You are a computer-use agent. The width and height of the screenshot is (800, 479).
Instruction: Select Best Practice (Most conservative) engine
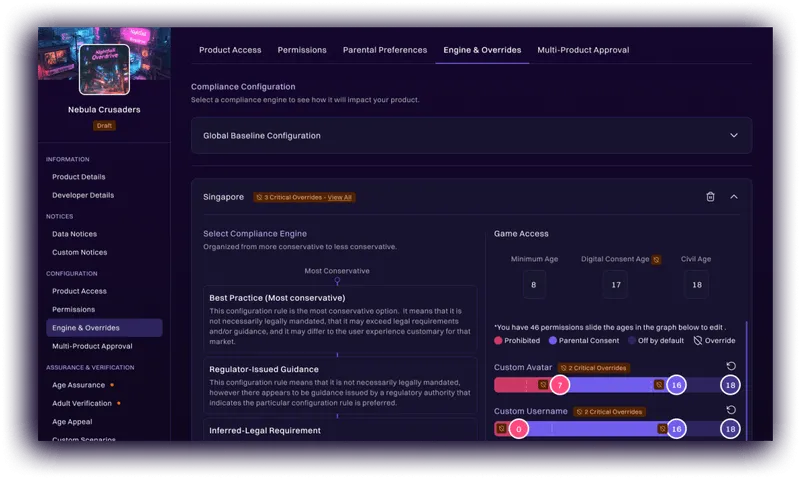point(340,319)
